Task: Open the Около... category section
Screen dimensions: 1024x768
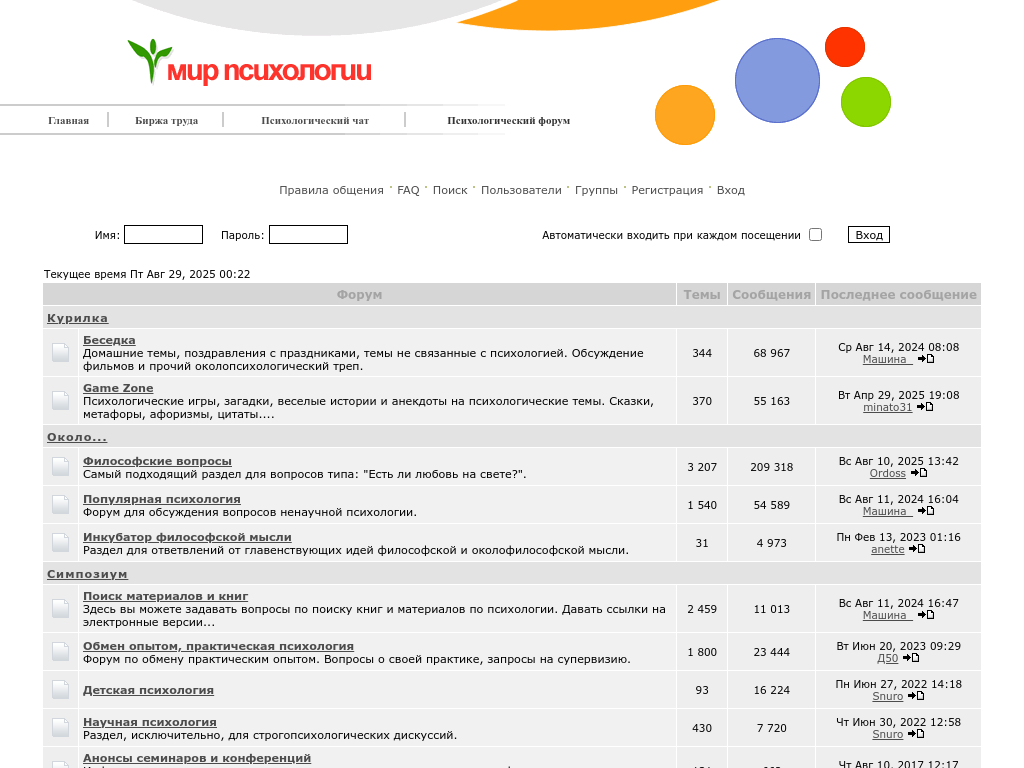Action: coord(77,437)
